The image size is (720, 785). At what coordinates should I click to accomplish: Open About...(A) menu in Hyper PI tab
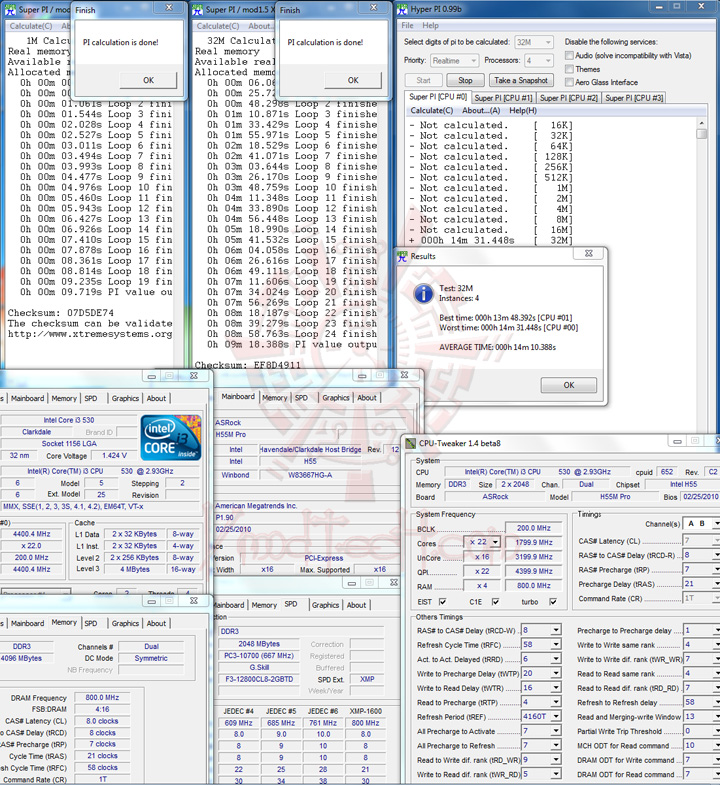(481, 110)
